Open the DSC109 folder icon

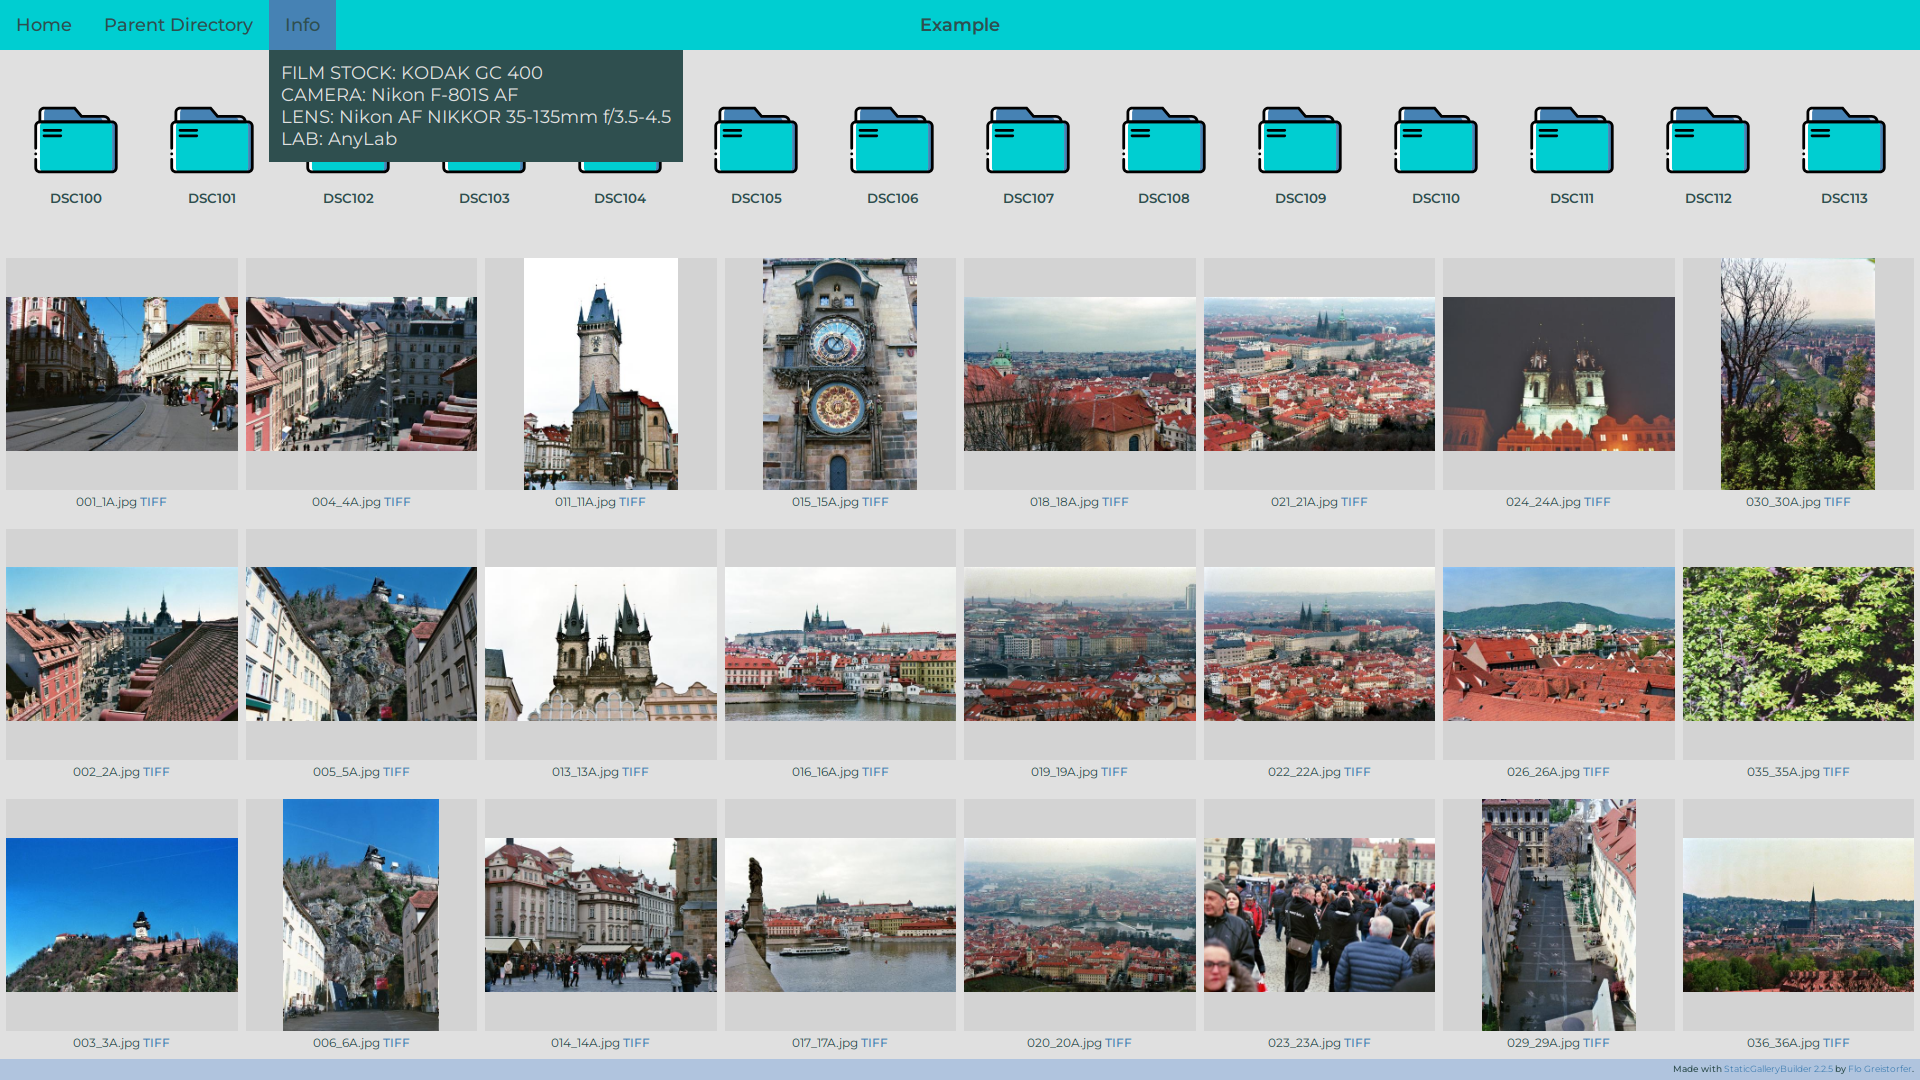tap(1300, 141)
